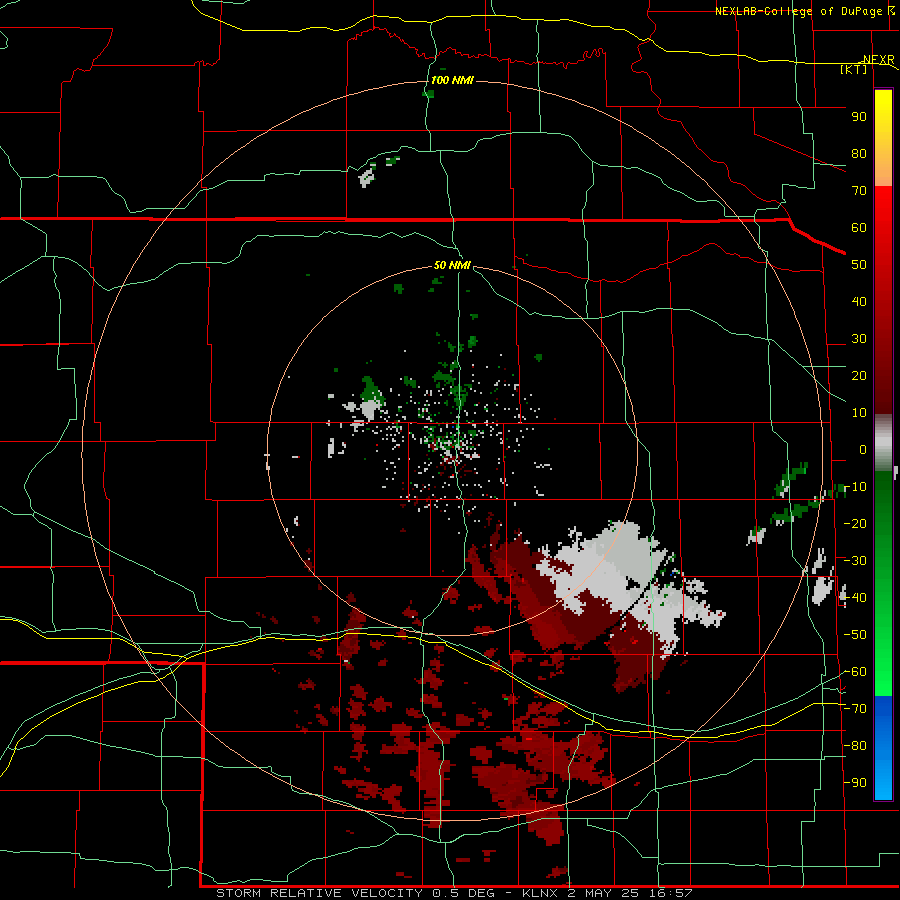Click the -40 knots scale label
Image resolution: width=900 pixels, height=900 pixels.
(855, 598)
